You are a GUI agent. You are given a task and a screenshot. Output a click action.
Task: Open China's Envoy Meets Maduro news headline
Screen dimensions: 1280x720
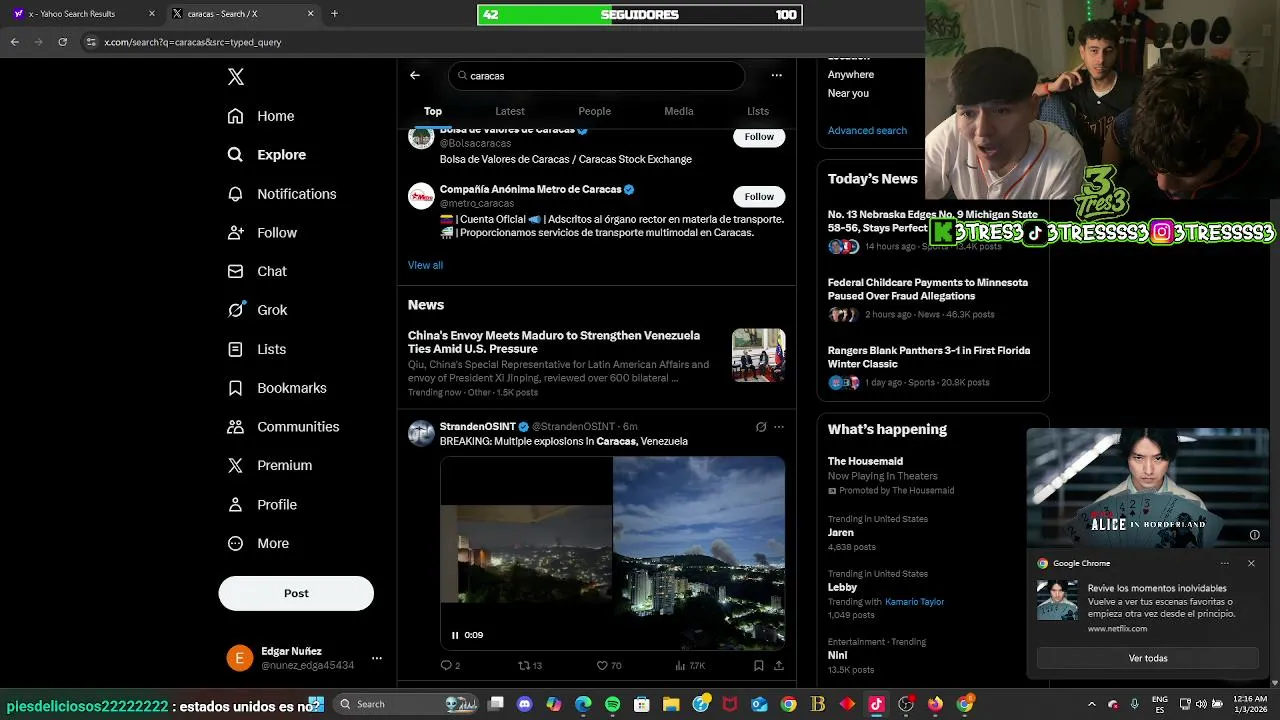tap(554, 342)
